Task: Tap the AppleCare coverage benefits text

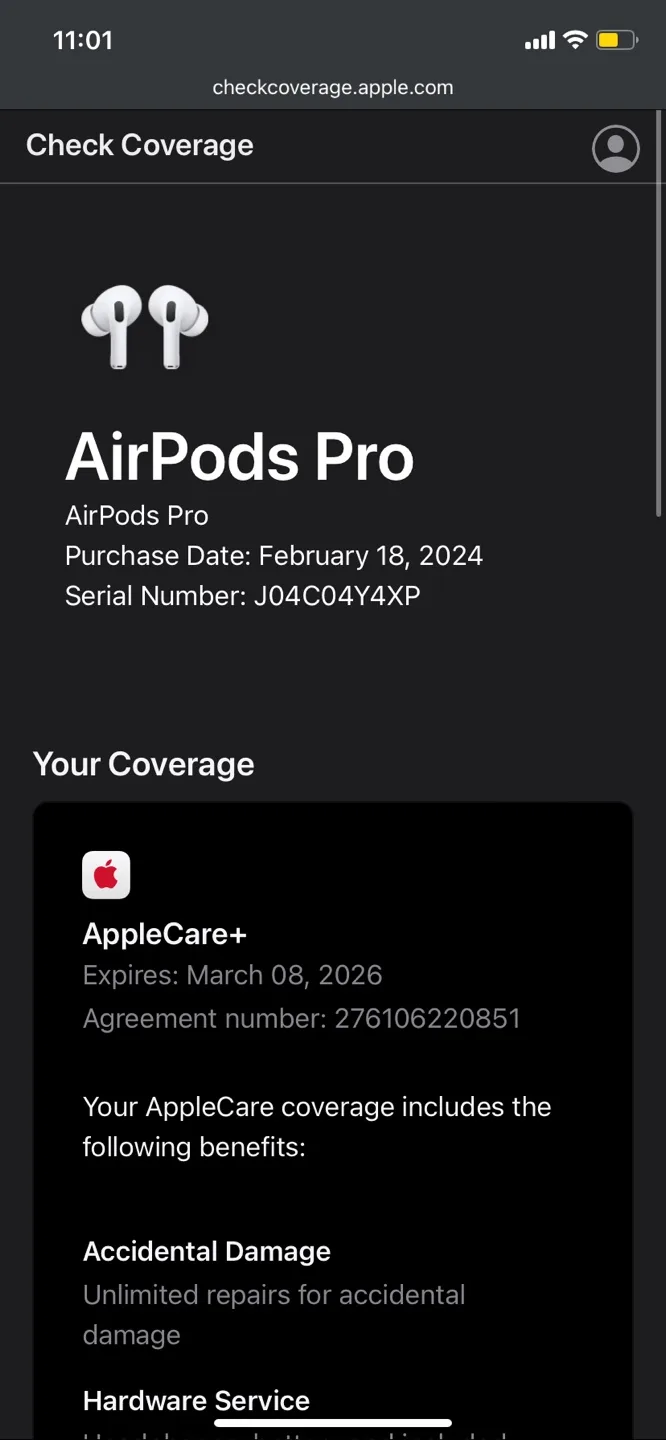Action: [x=317, y=1126]
